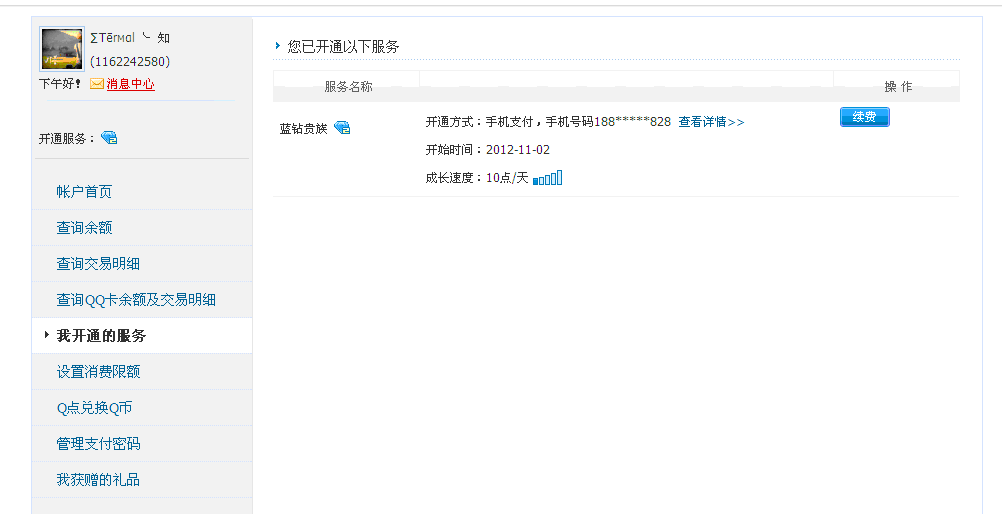Go to 查询余额
The height and width of the screenshot is (514, 1002).
[x=84, y=228]
